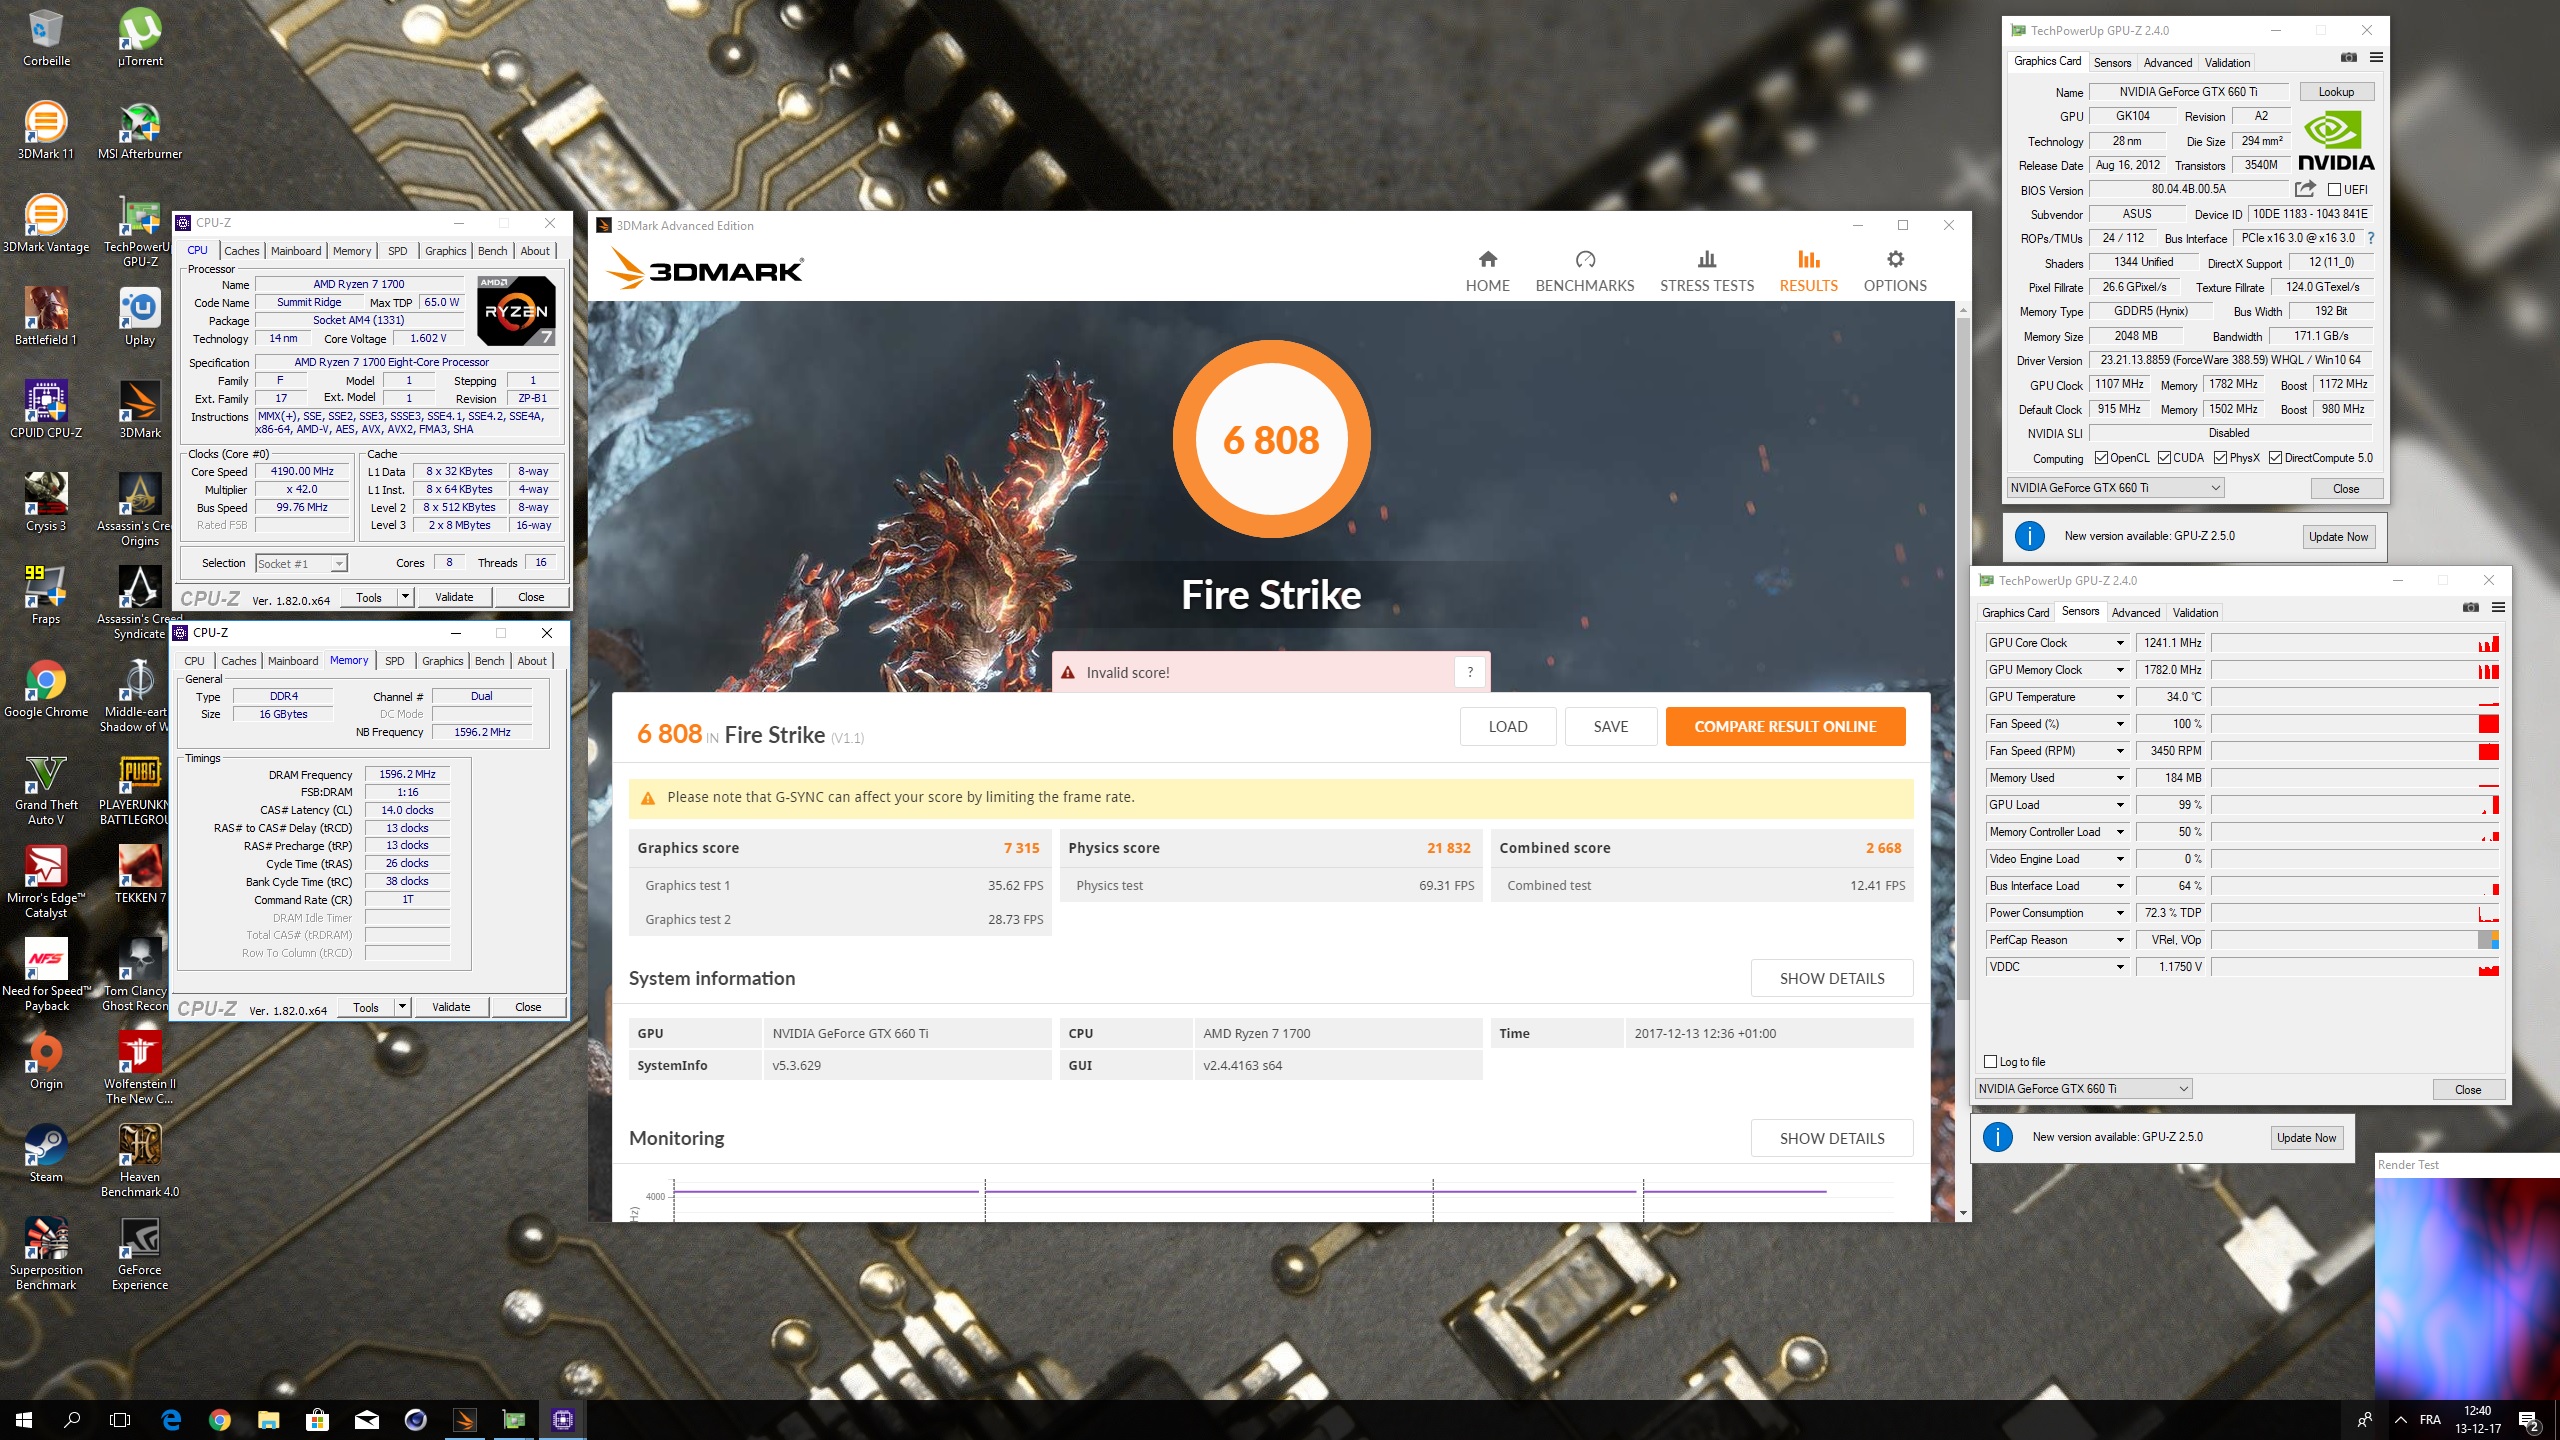Viewport: 2560px width, 1440px height.
Task: Launch µTorrent from the desktop
Action: point(140,38)
